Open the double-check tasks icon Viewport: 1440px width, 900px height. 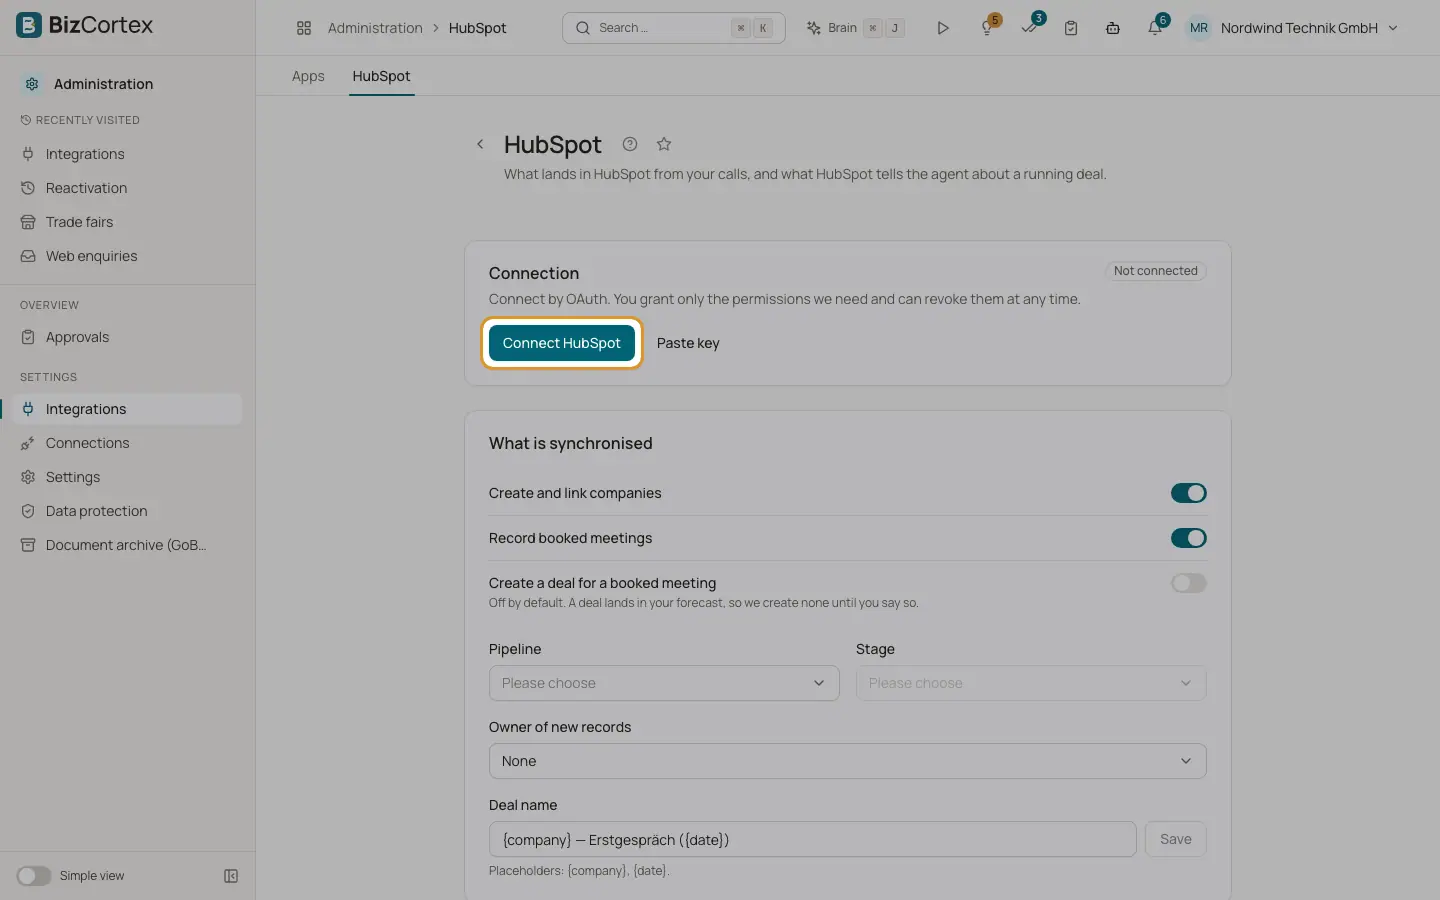(1029, 28)
